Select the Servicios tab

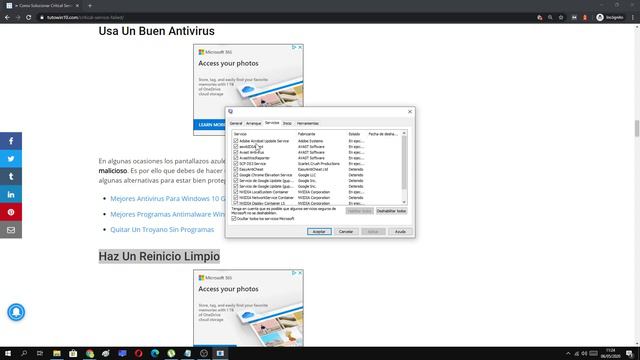[272, 123]
